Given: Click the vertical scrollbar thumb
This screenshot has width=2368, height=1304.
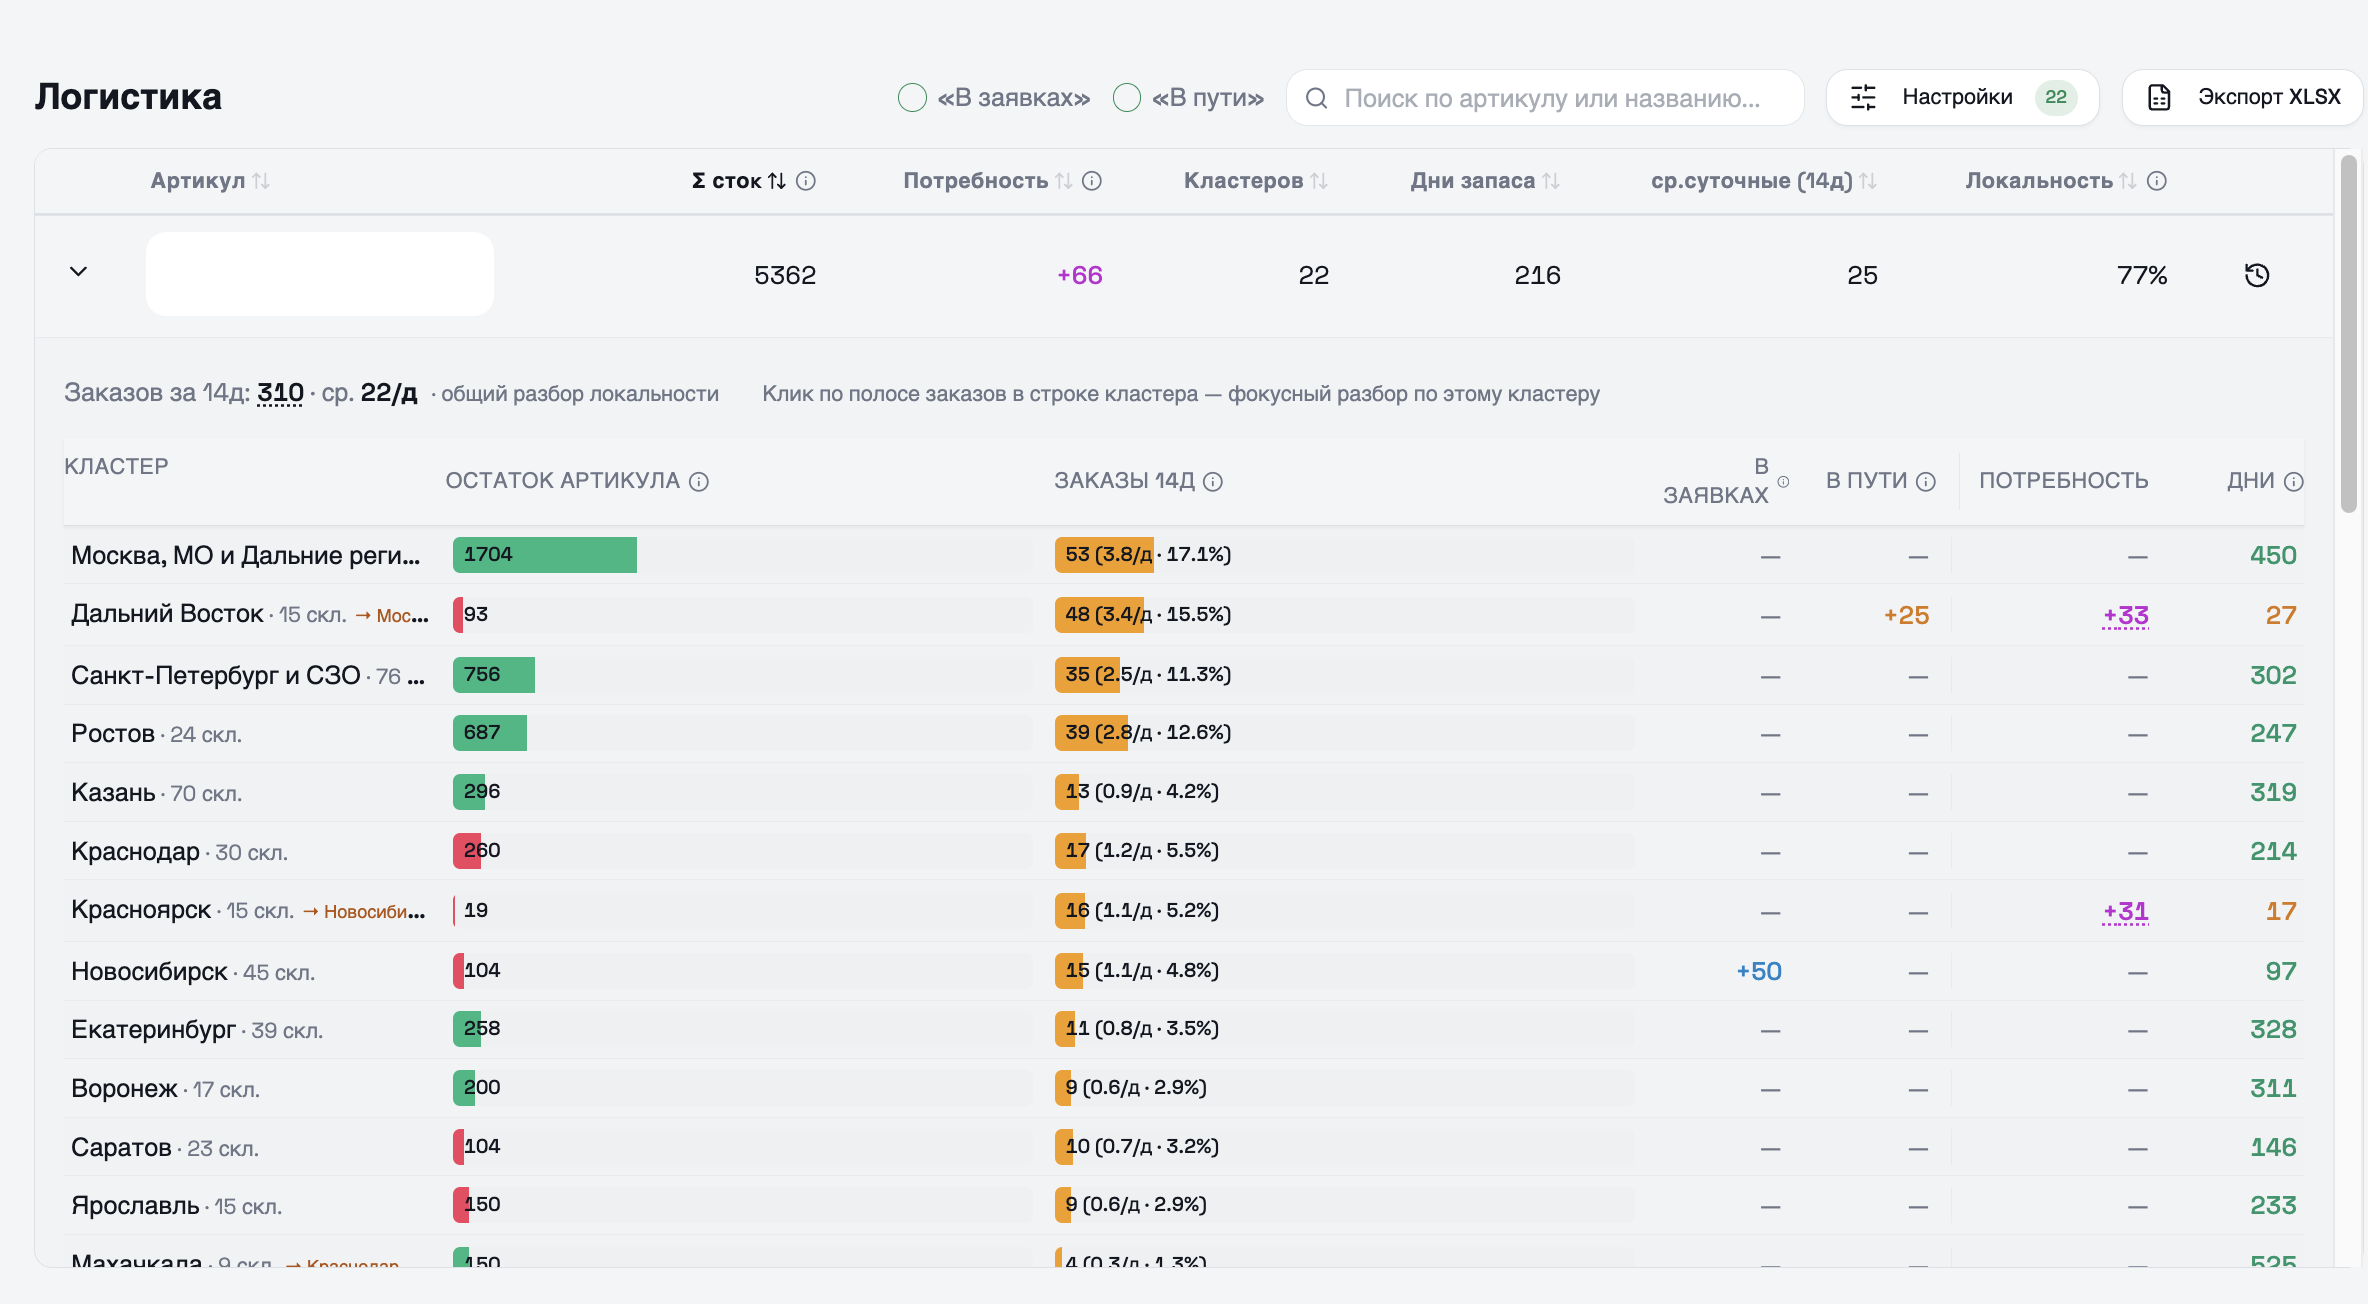Looking at the screenshot, I should pos(2349,333).
